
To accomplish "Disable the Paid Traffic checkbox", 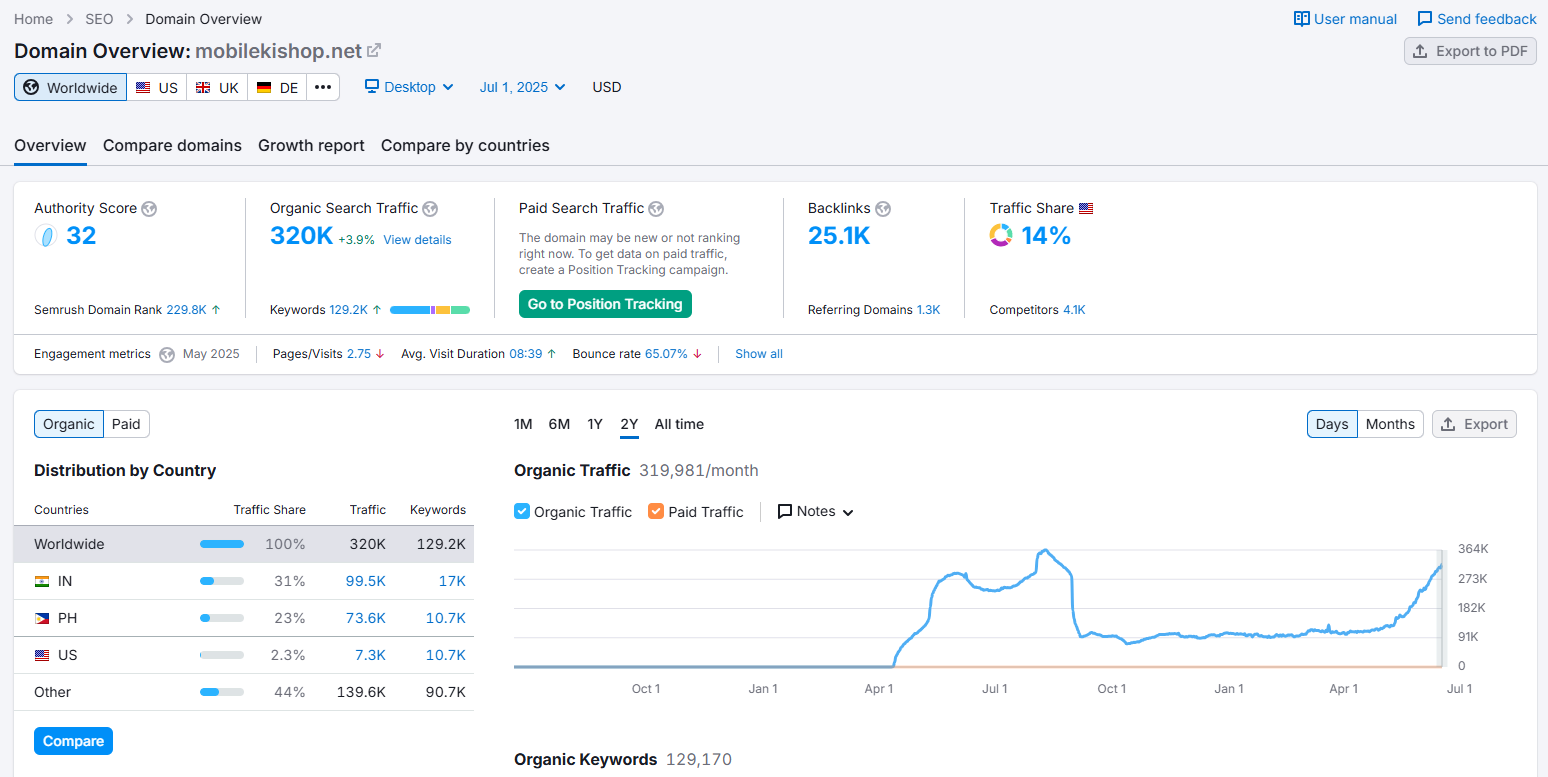I will 656,511.
